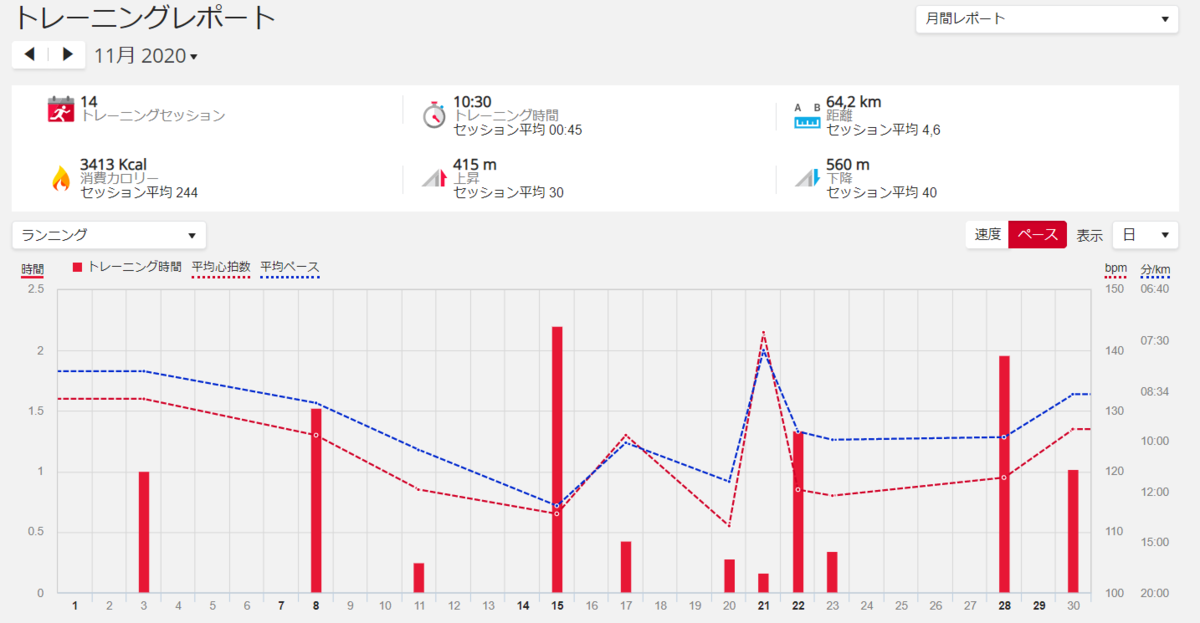Open the ランニング sport filter dropdown
This screenshot has width=1200, height=623.
click(x=109, y=235)
